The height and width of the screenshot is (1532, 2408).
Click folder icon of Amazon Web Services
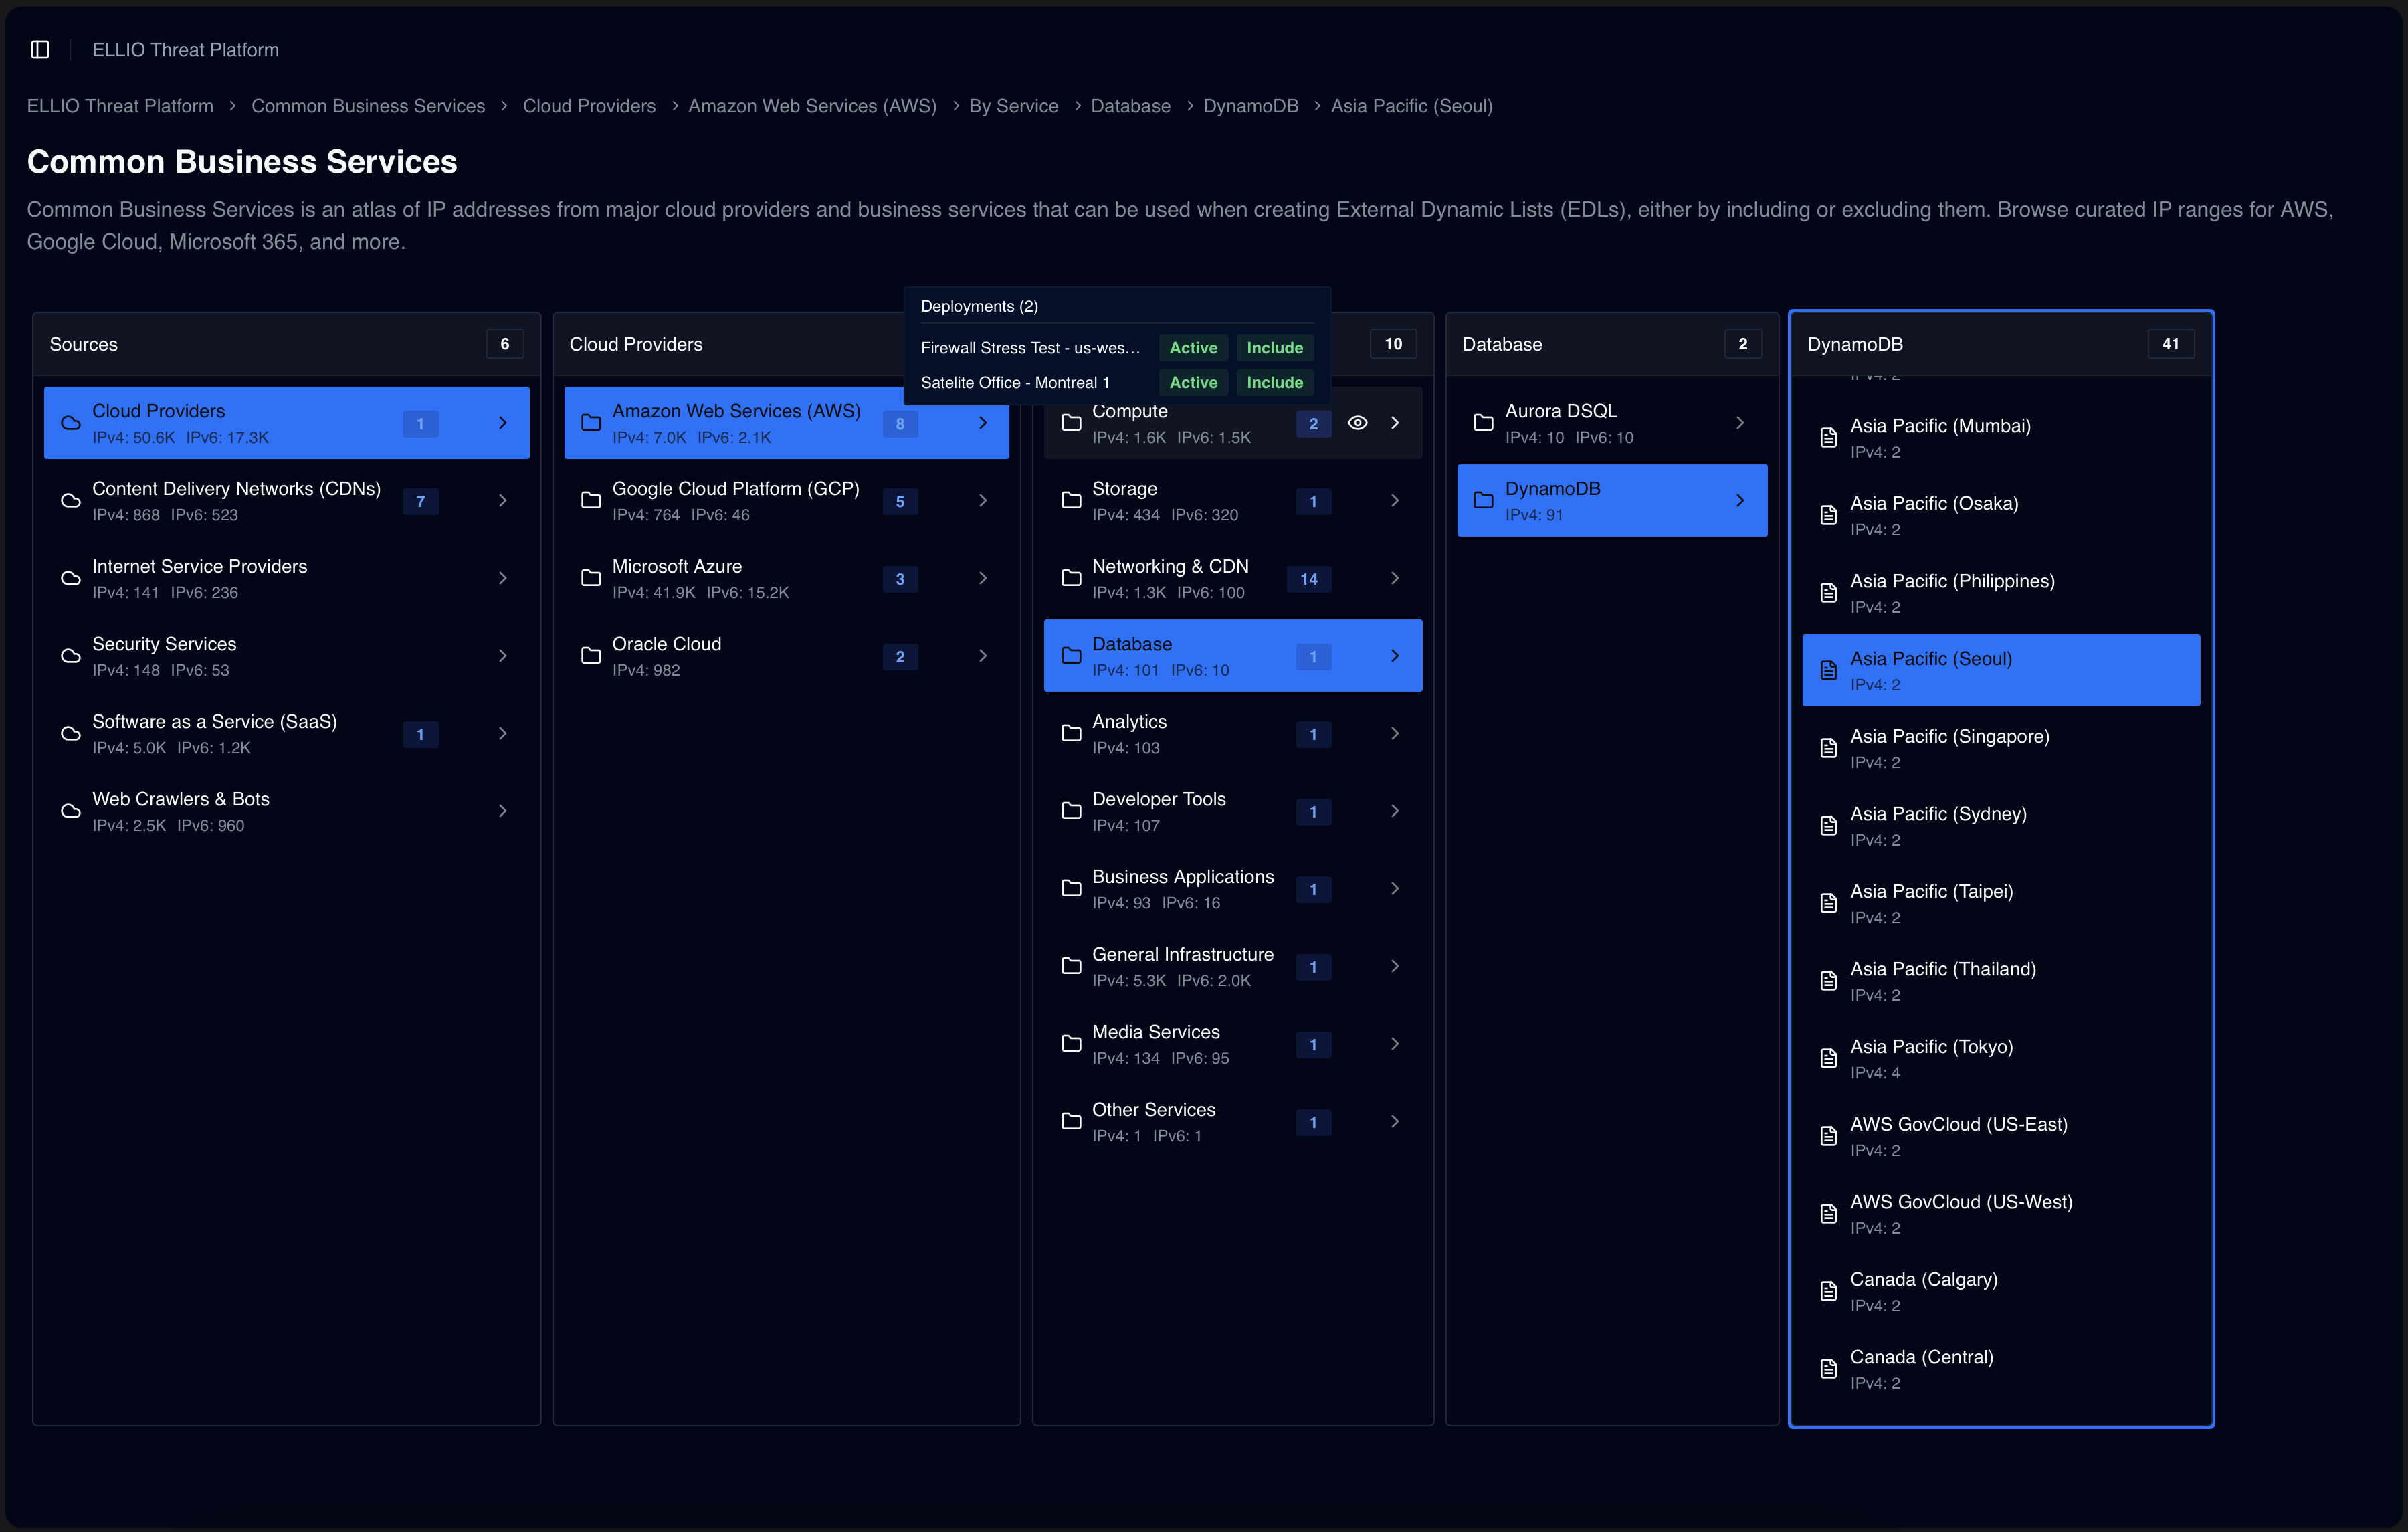[591, 423]
